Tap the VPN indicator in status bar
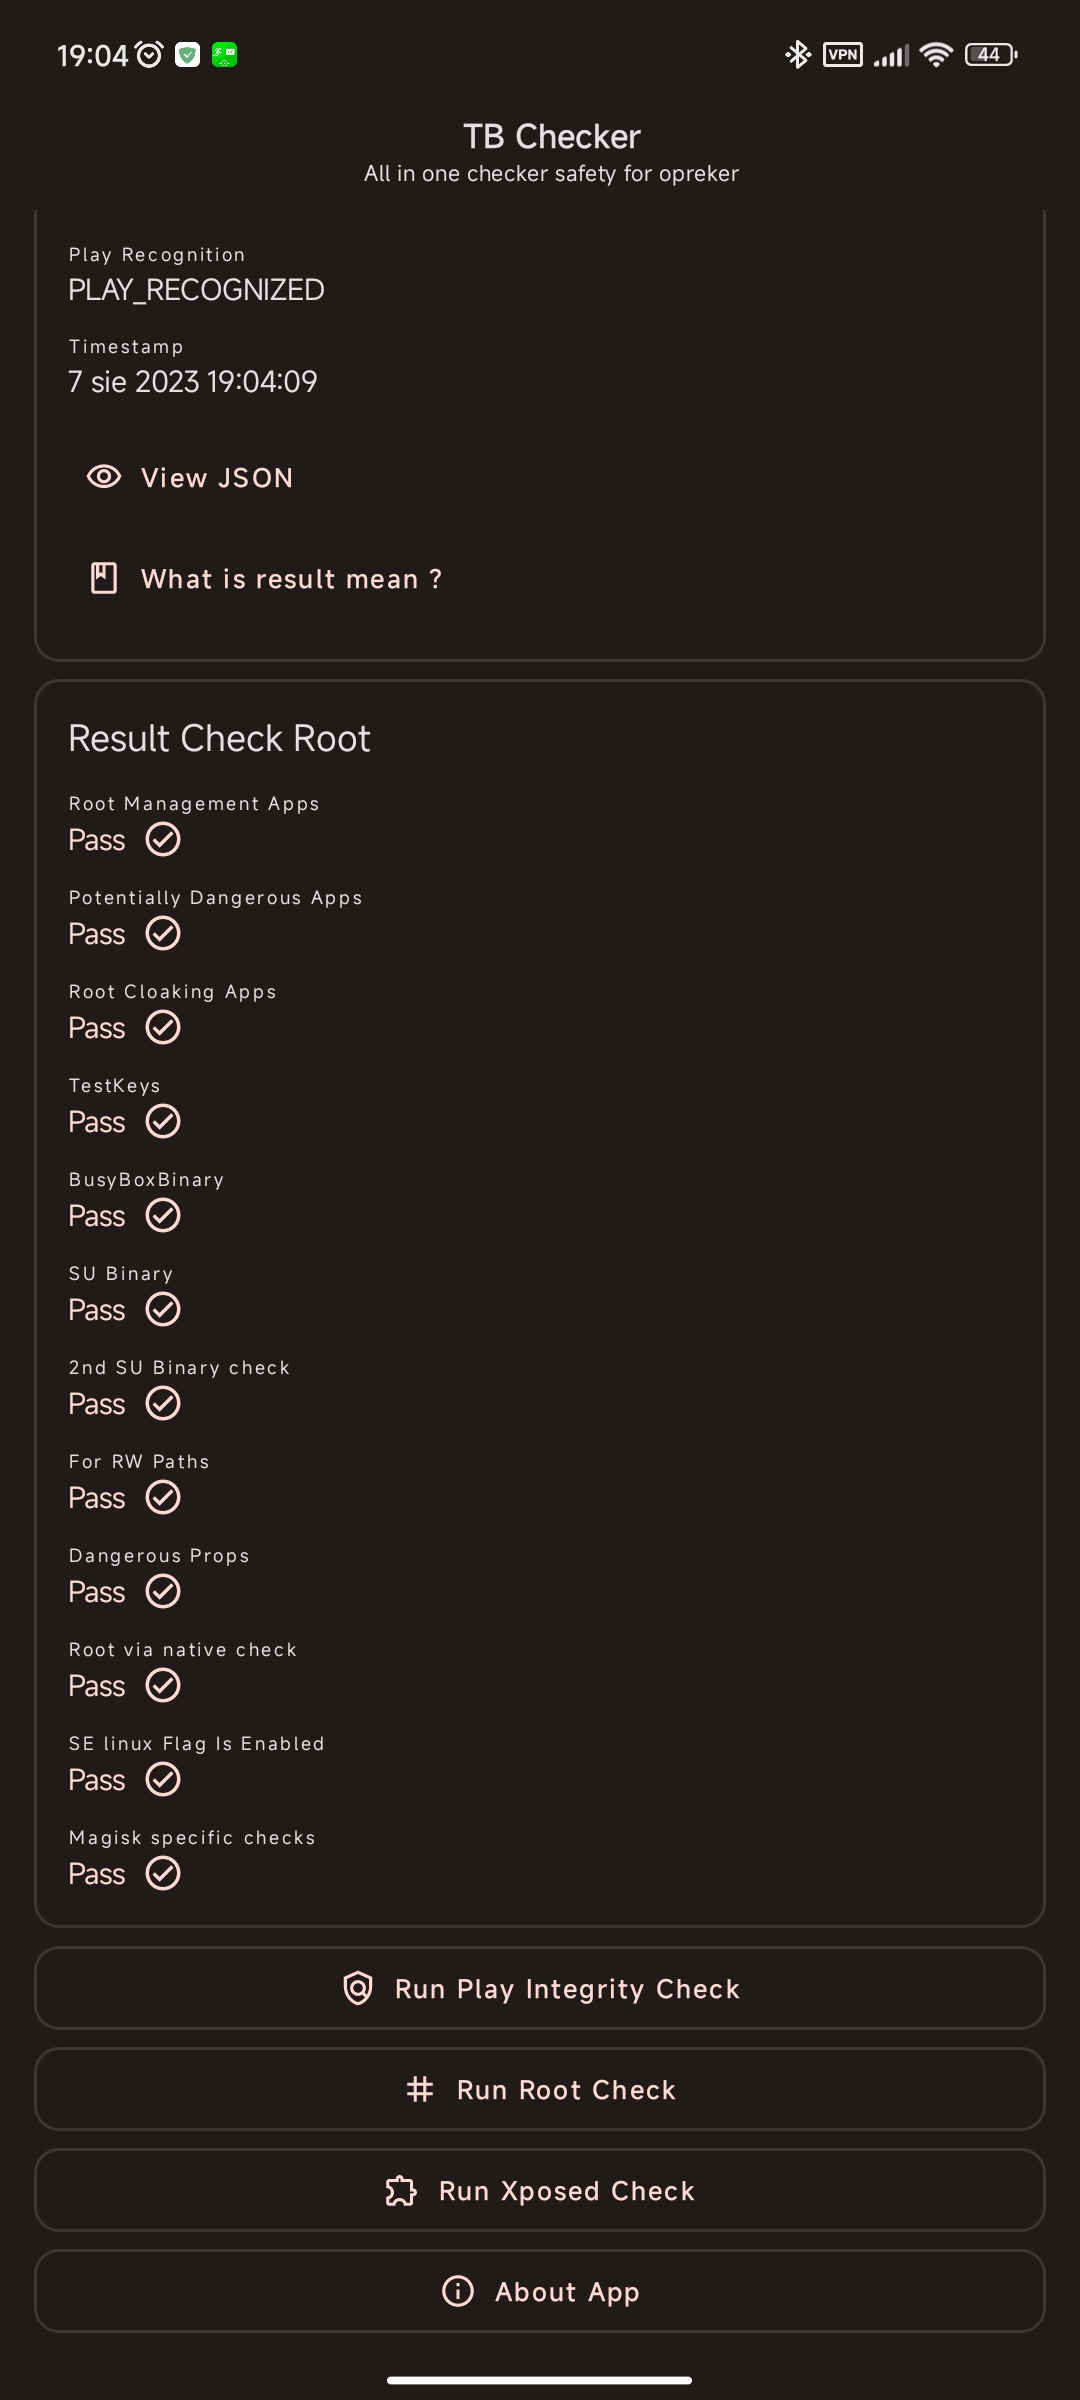 (843, 54)
